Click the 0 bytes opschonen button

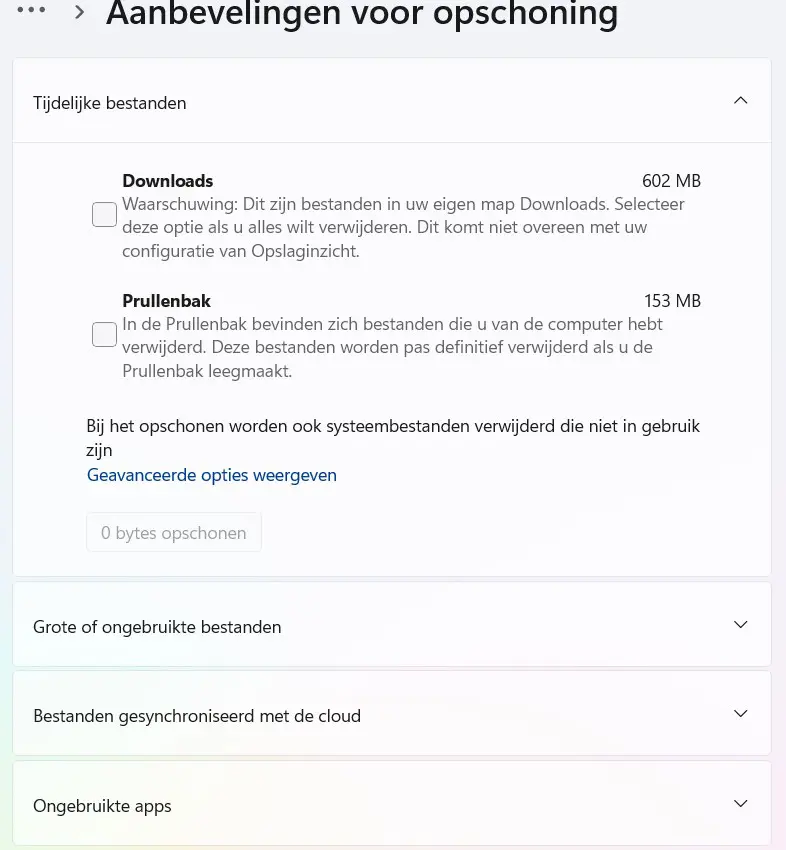[174, 532]
